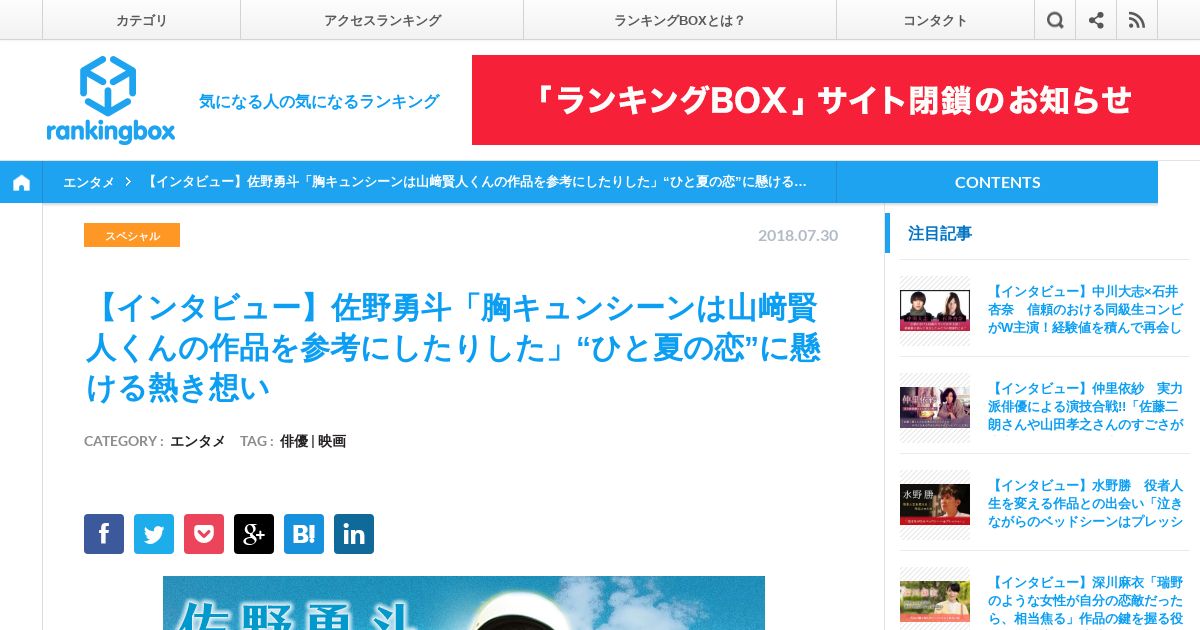Click the CATEGORY : label text
This screenshot has width=1200, height=630.
(x=124, y=441)
